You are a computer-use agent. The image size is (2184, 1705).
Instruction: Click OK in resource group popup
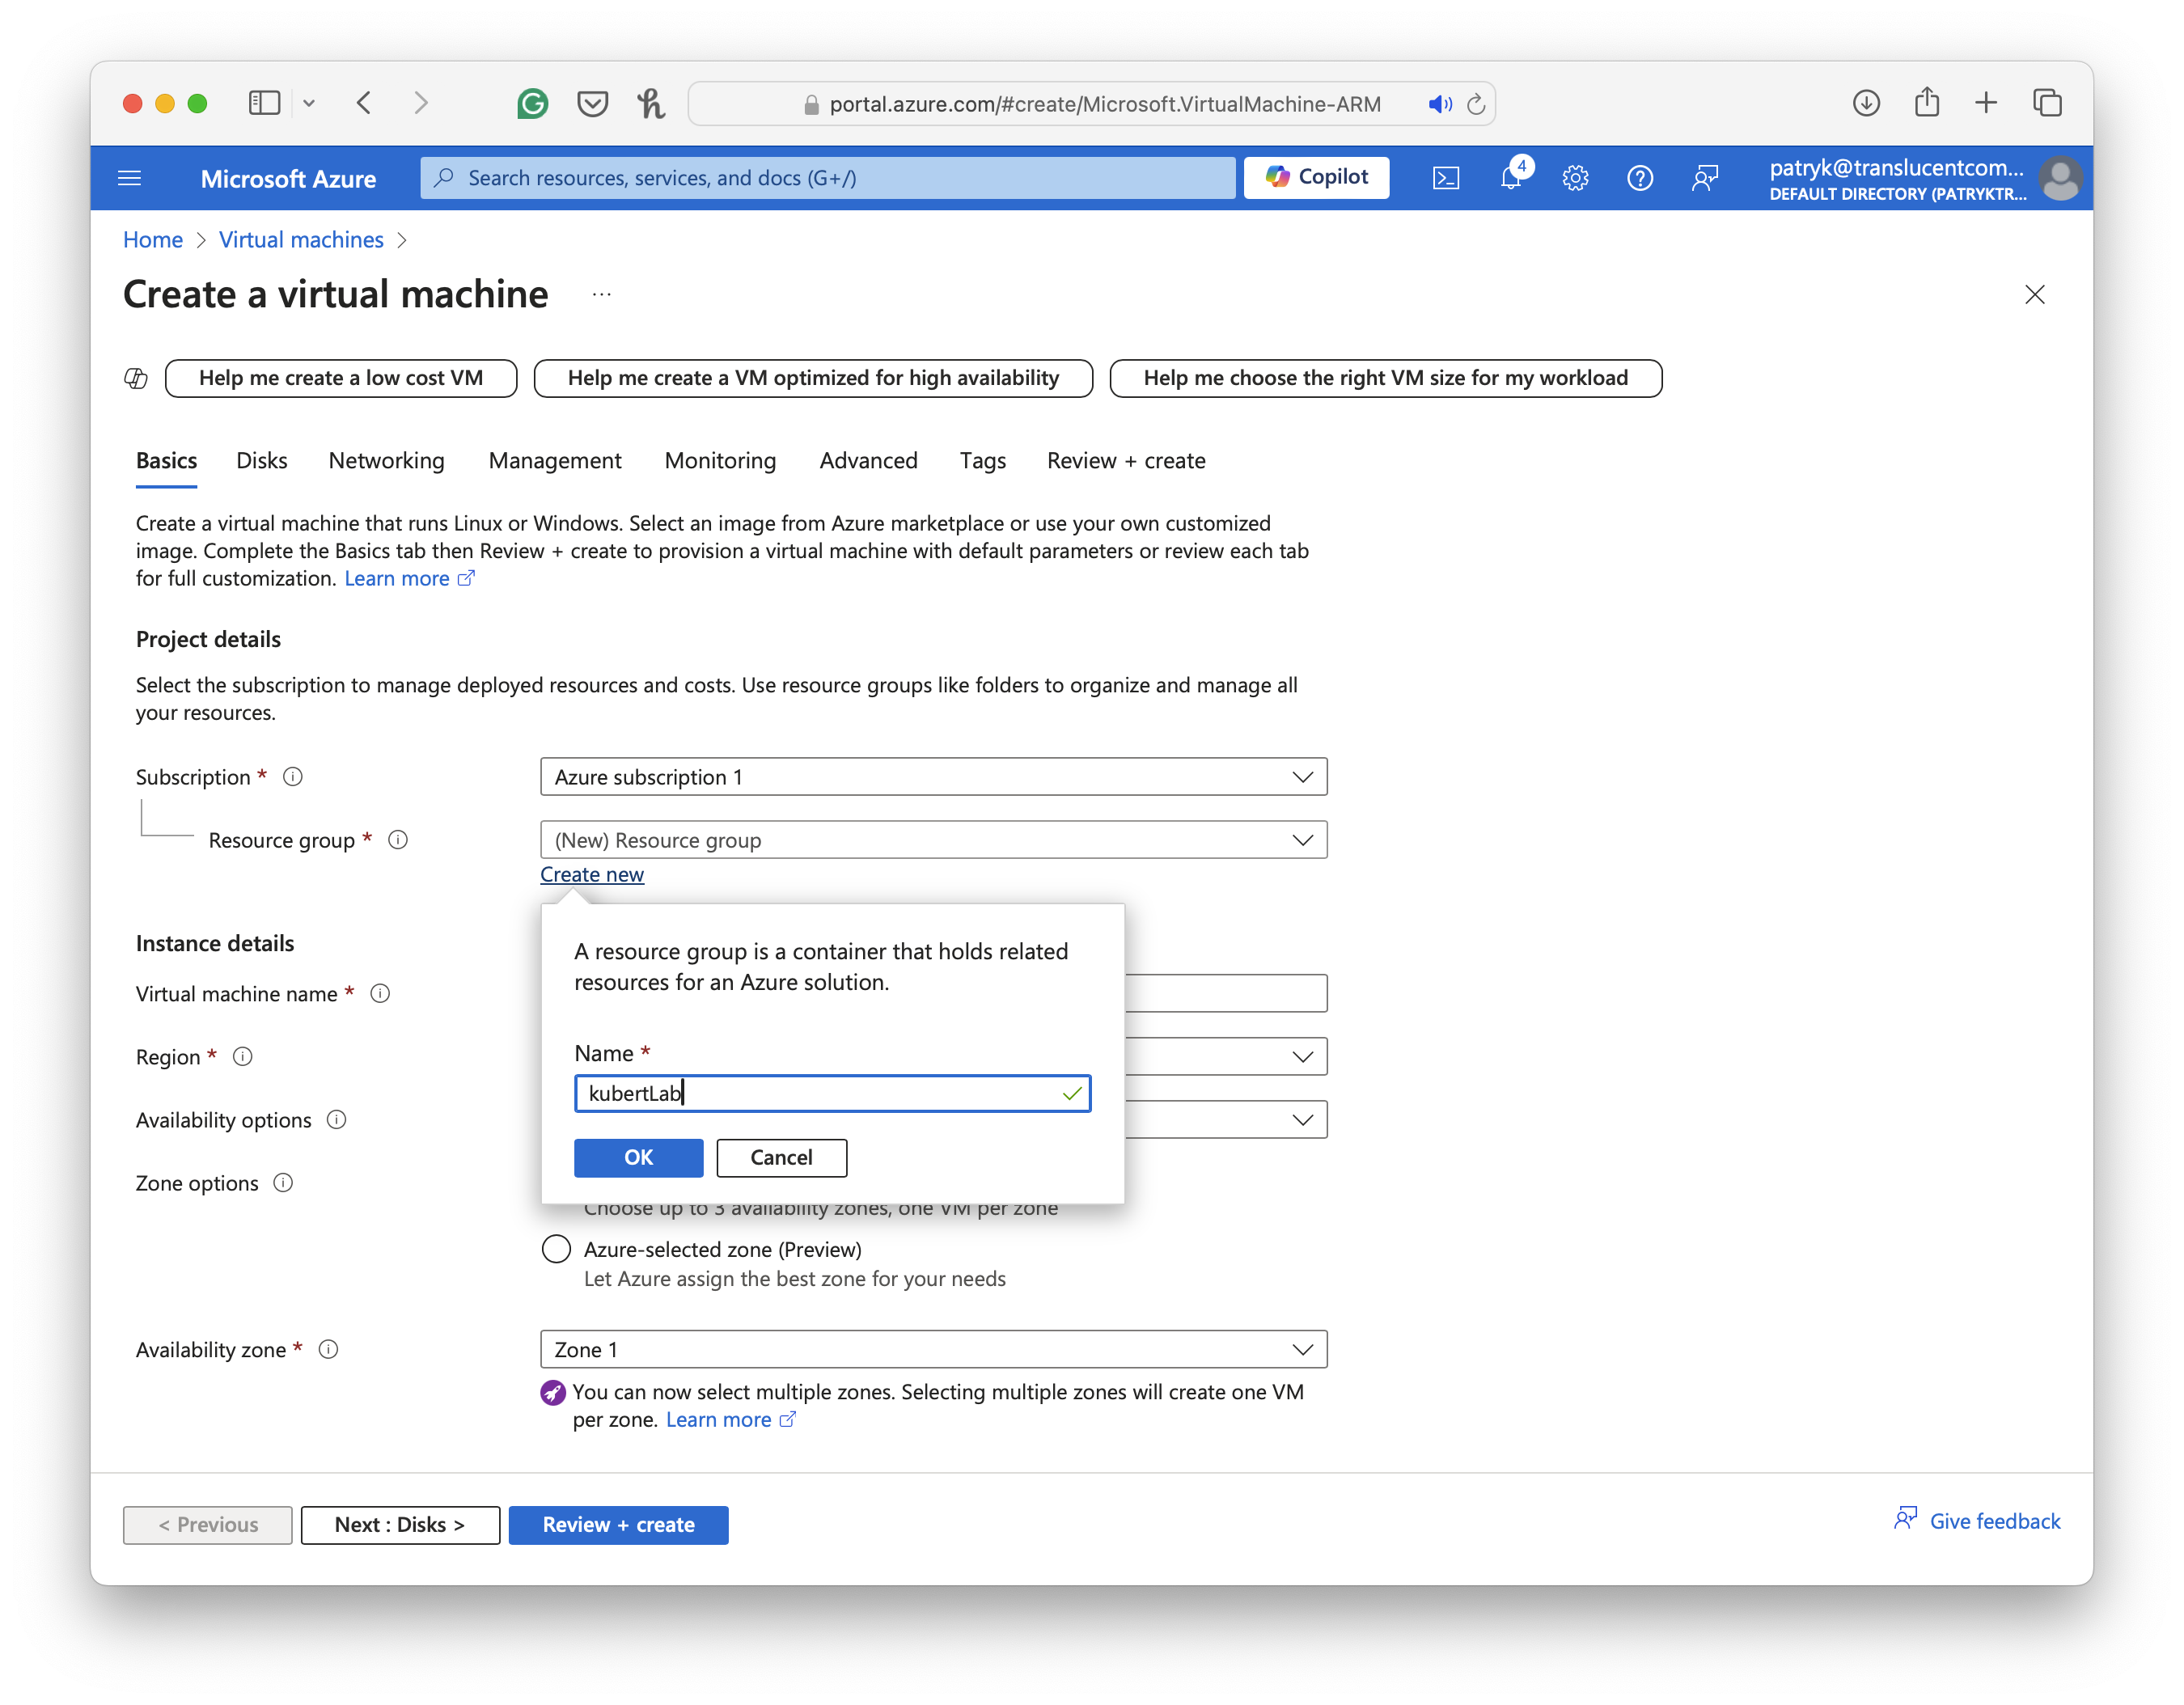click(638, 1157)
